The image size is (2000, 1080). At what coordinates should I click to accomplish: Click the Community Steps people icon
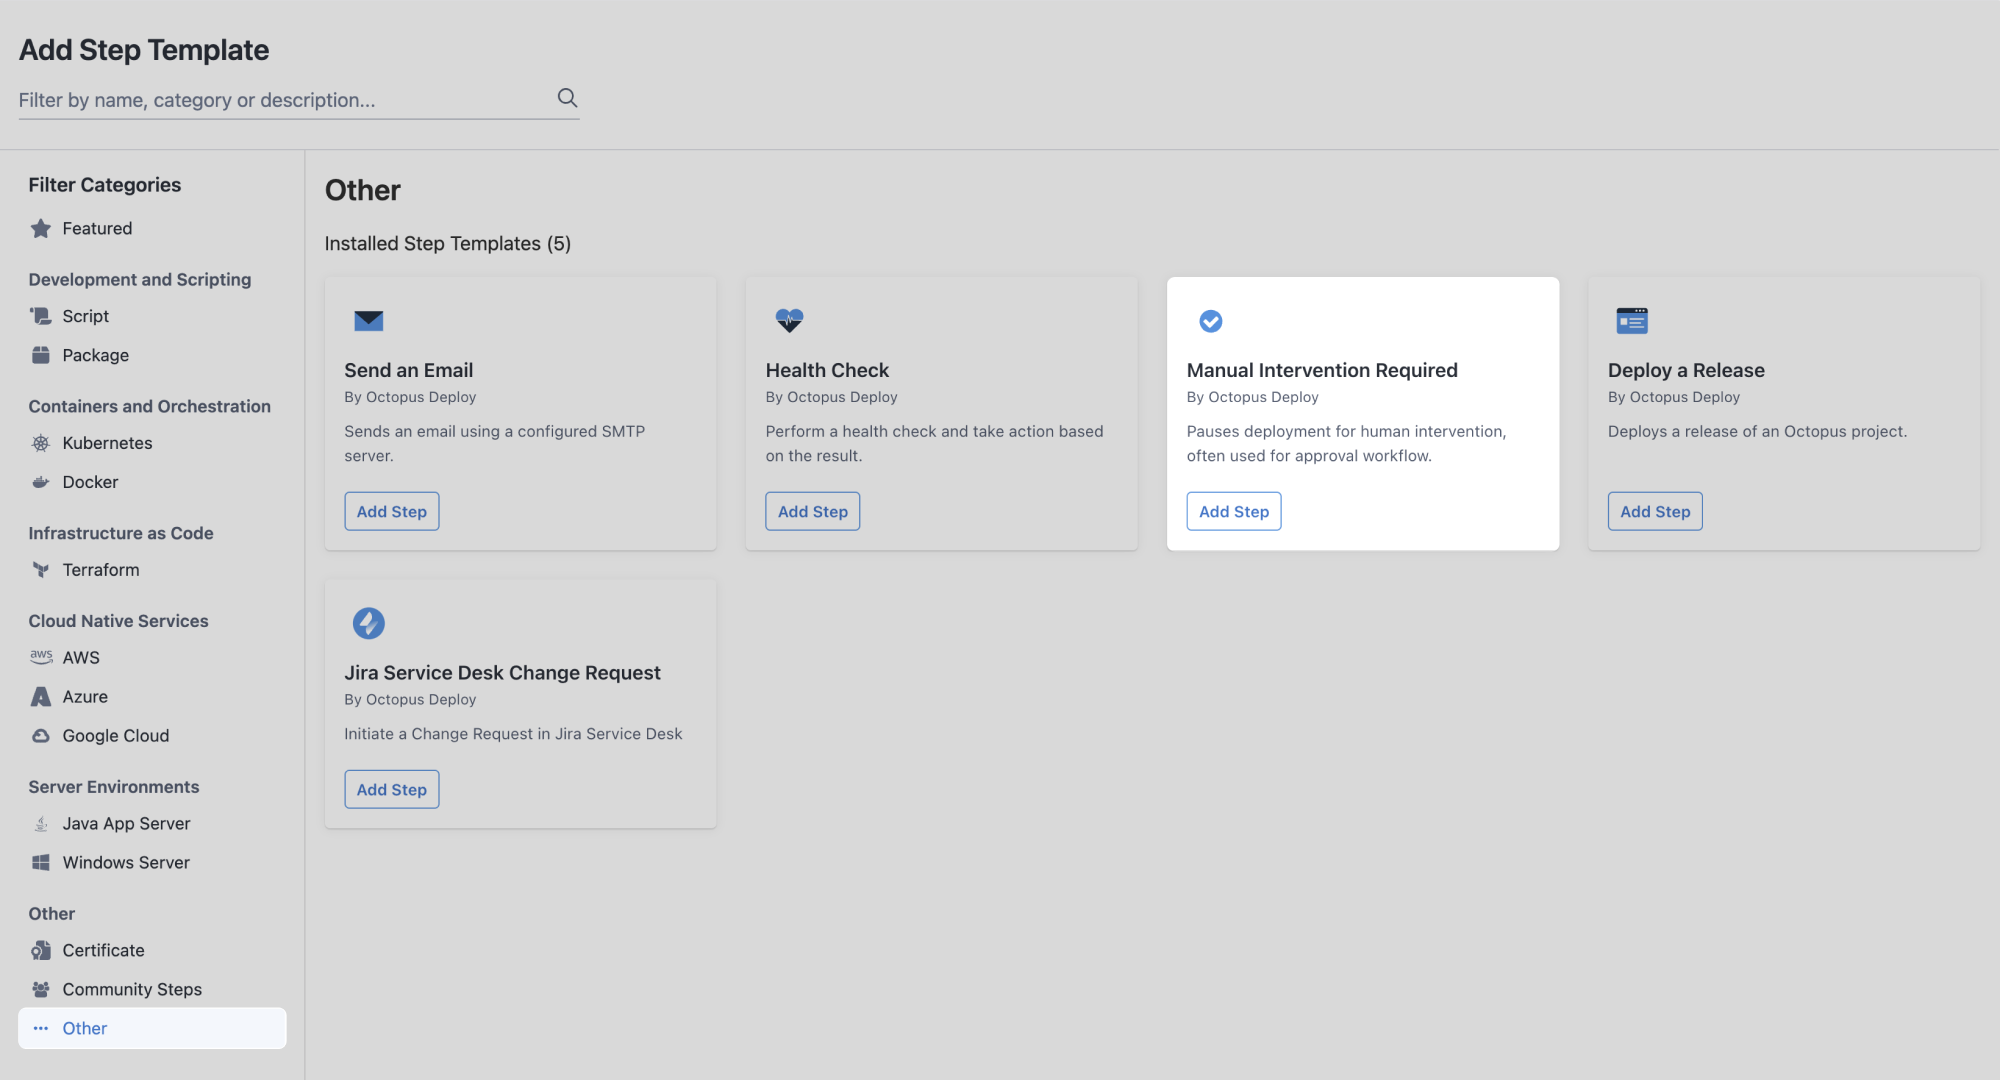[41, 990]
